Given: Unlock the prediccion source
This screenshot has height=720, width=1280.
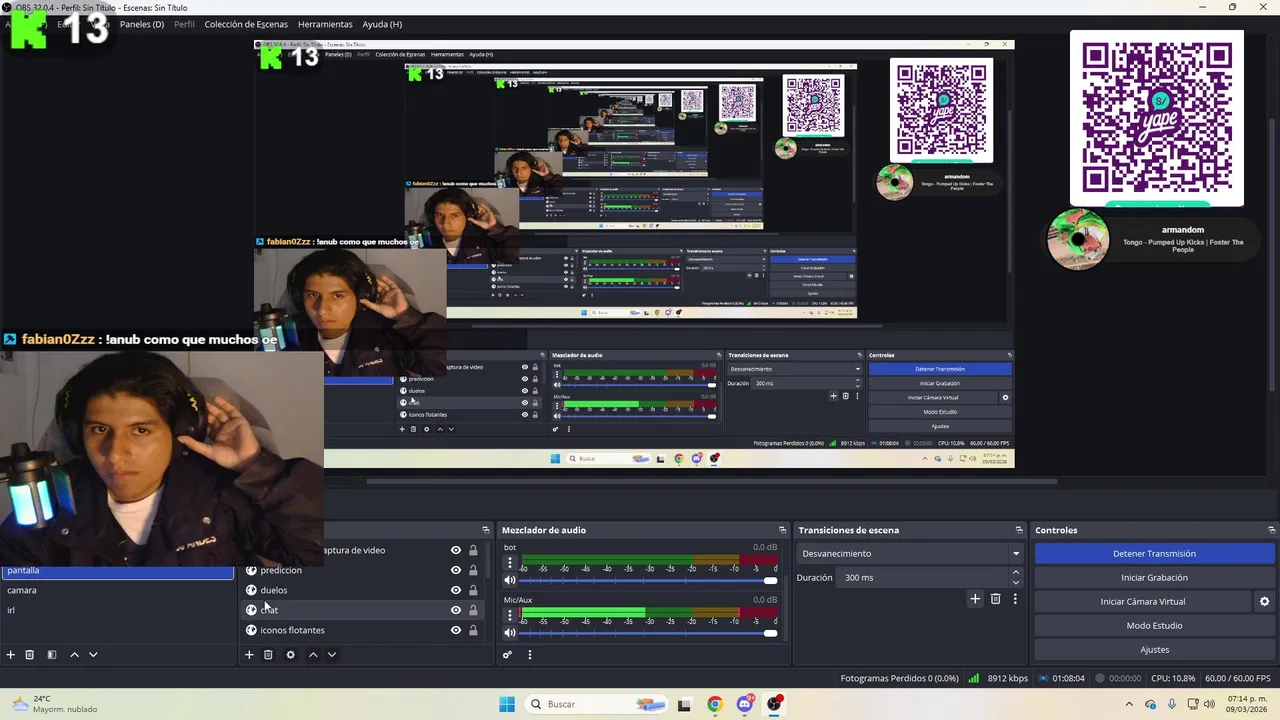Looking at the screenshot, I should coord(473,570).
